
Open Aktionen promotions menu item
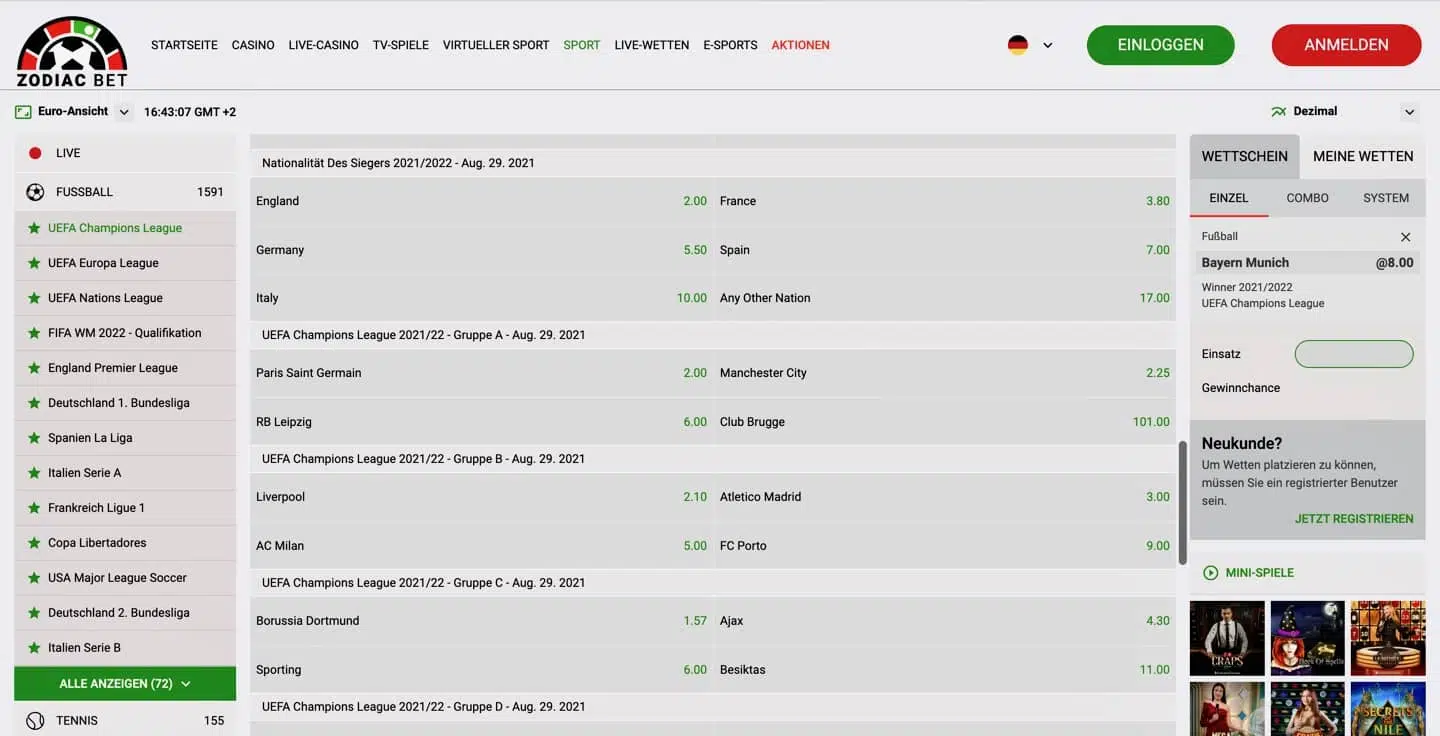coord(801,45)
